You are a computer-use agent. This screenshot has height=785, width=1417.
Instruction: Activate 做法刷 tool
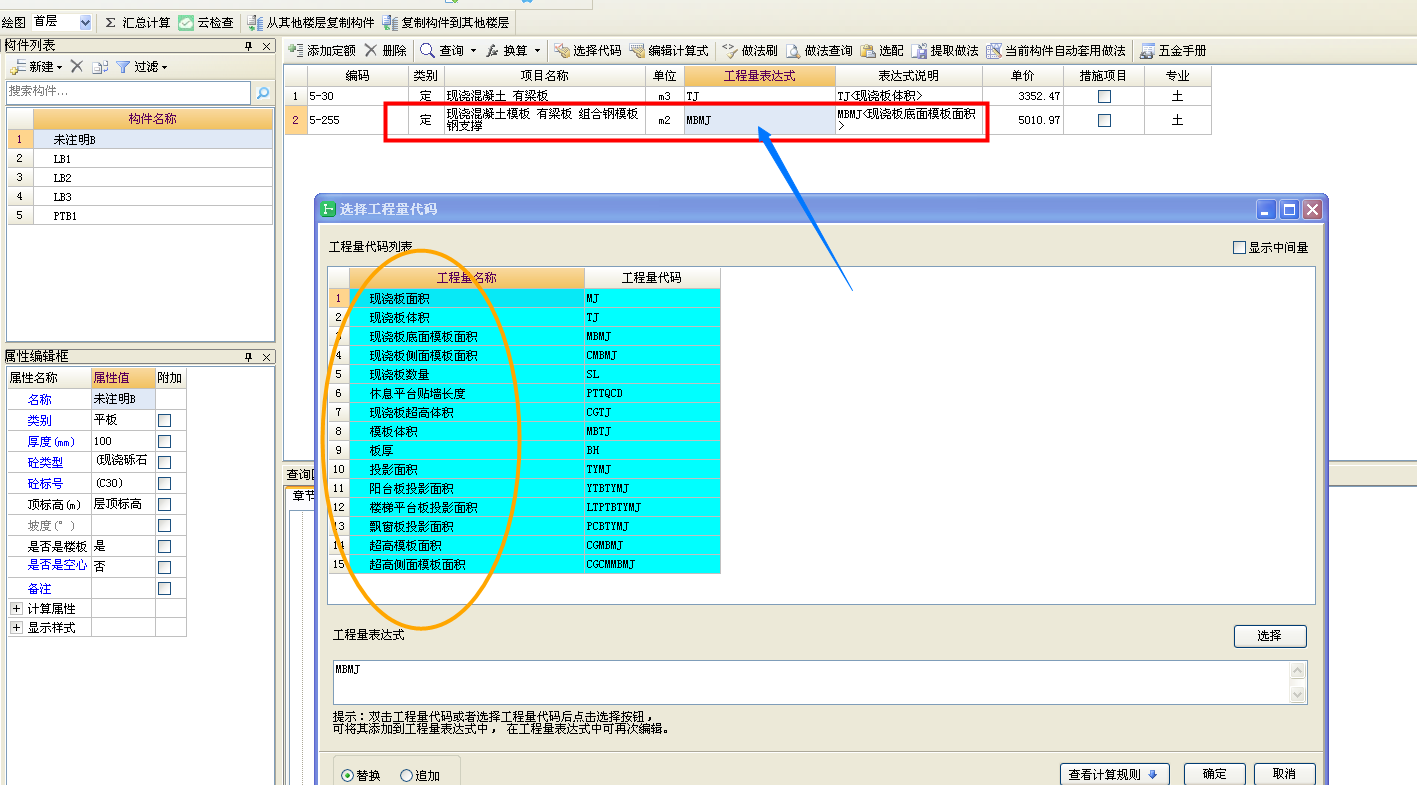click(749, 50)
